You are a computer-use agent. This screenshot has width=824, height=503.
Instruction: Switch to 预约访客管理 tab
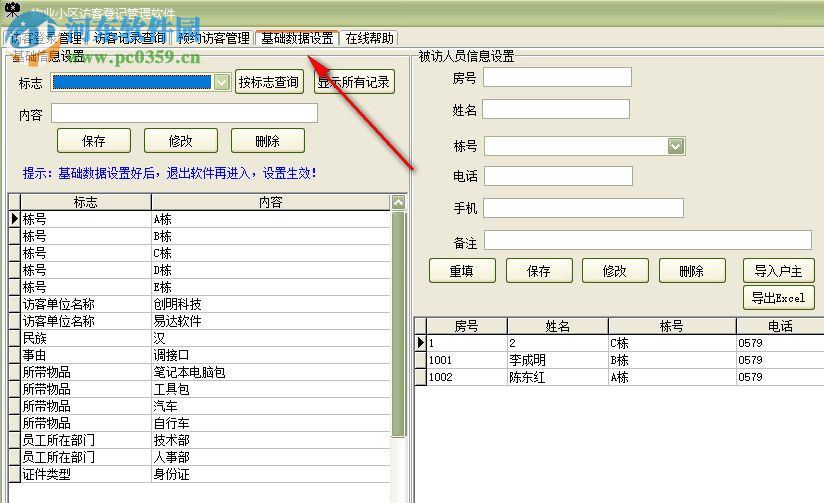214,38
